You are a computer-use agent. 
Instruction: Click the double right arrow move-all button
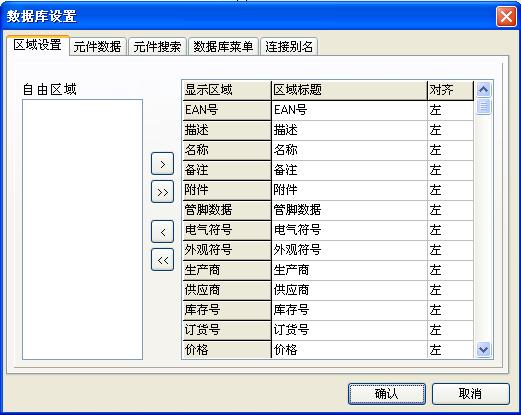[162, 192]
